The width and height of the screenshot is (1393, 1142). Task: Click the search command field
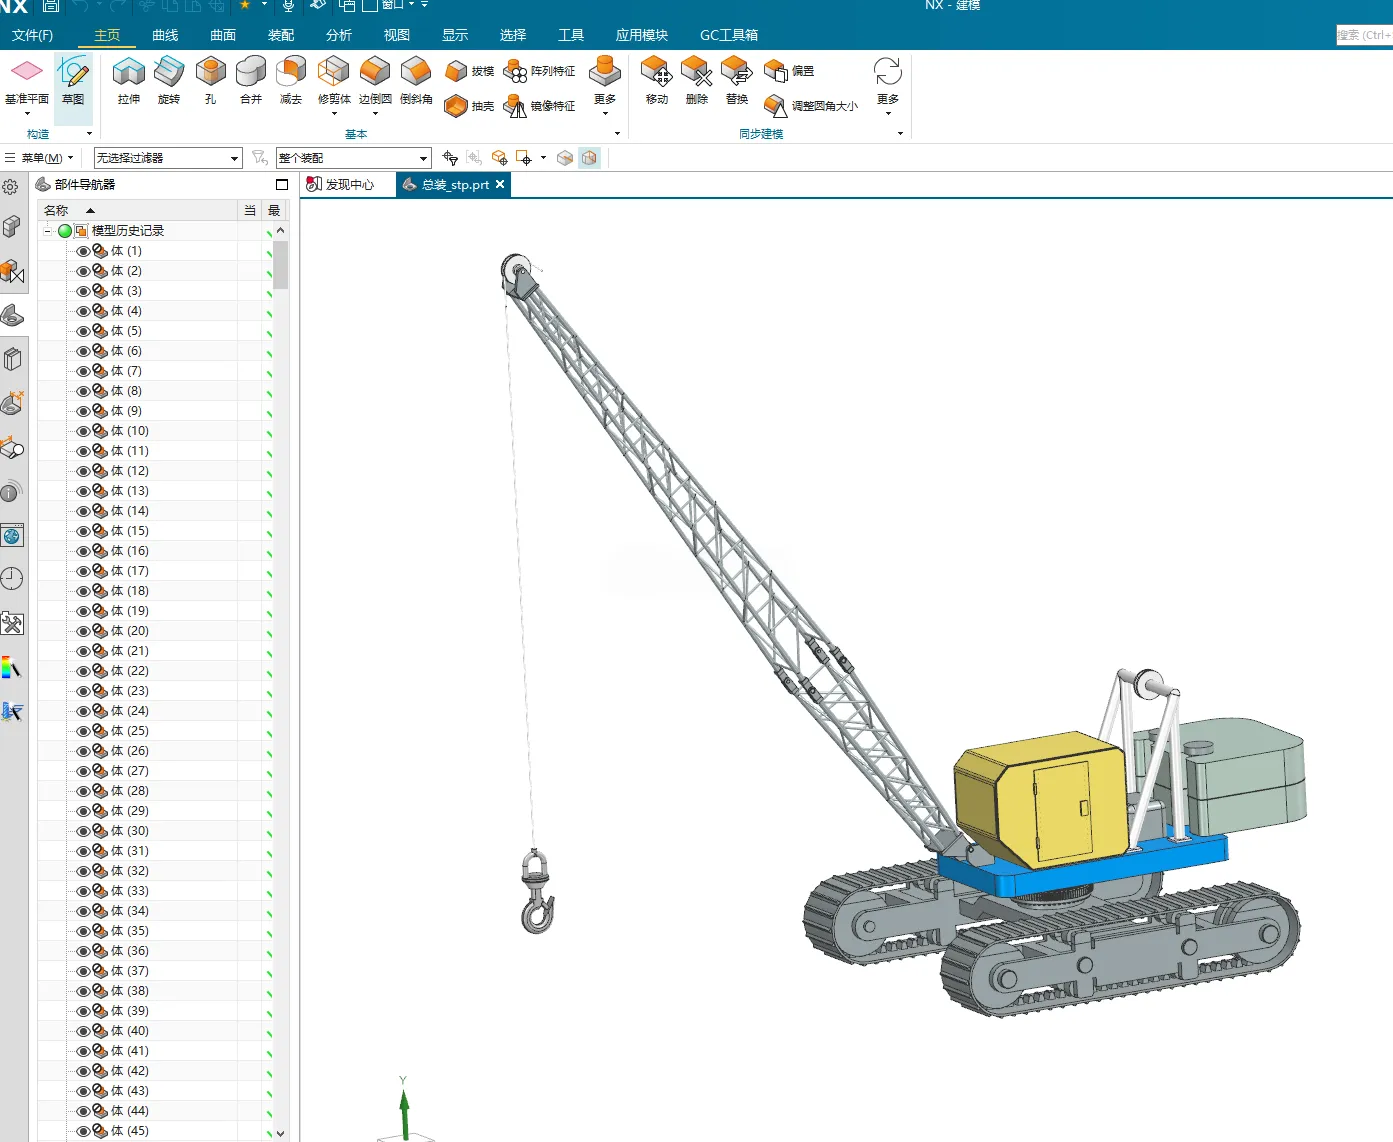1364,35
